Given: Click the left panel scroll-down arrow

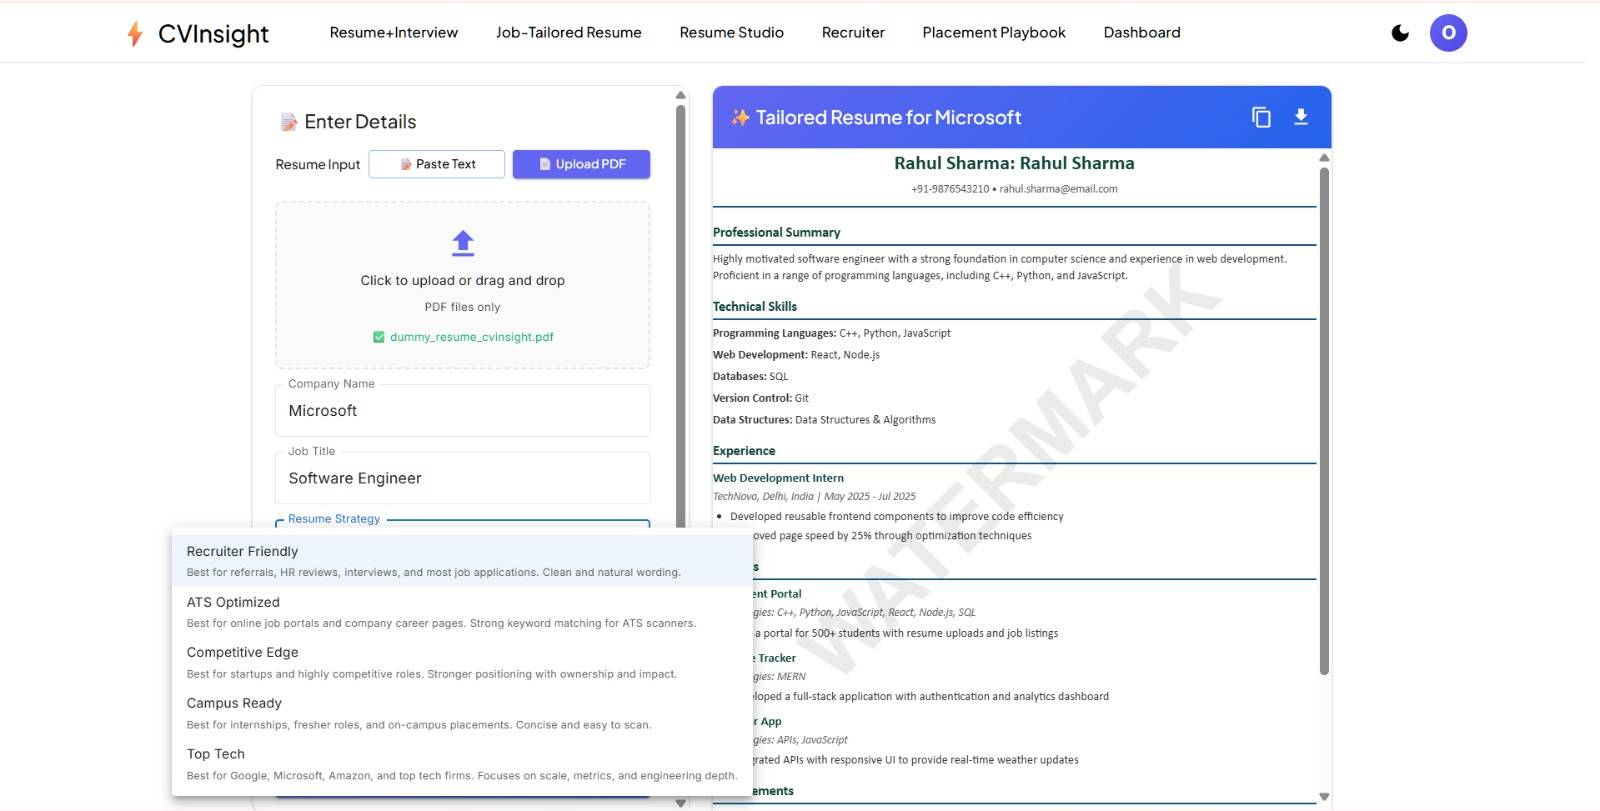Looking at the screenshot, I should click(681, 802).
